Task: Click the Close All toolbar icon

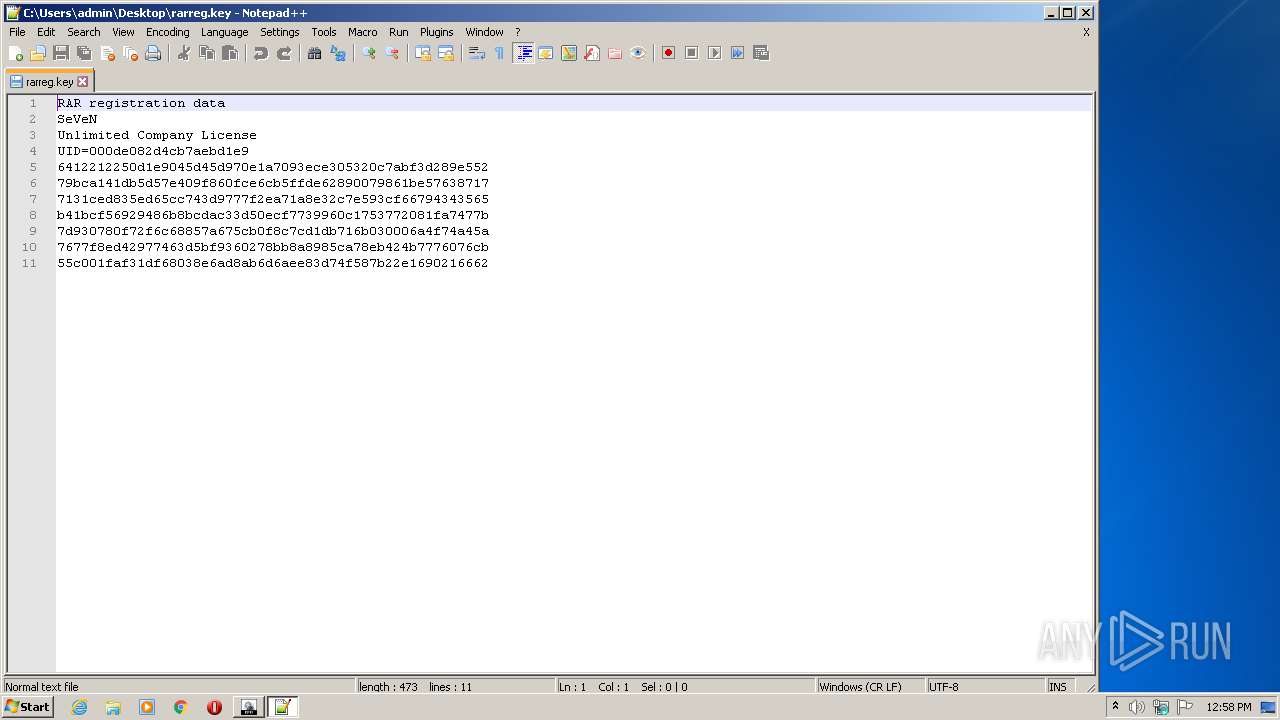Action: click(x=130, y=53)
